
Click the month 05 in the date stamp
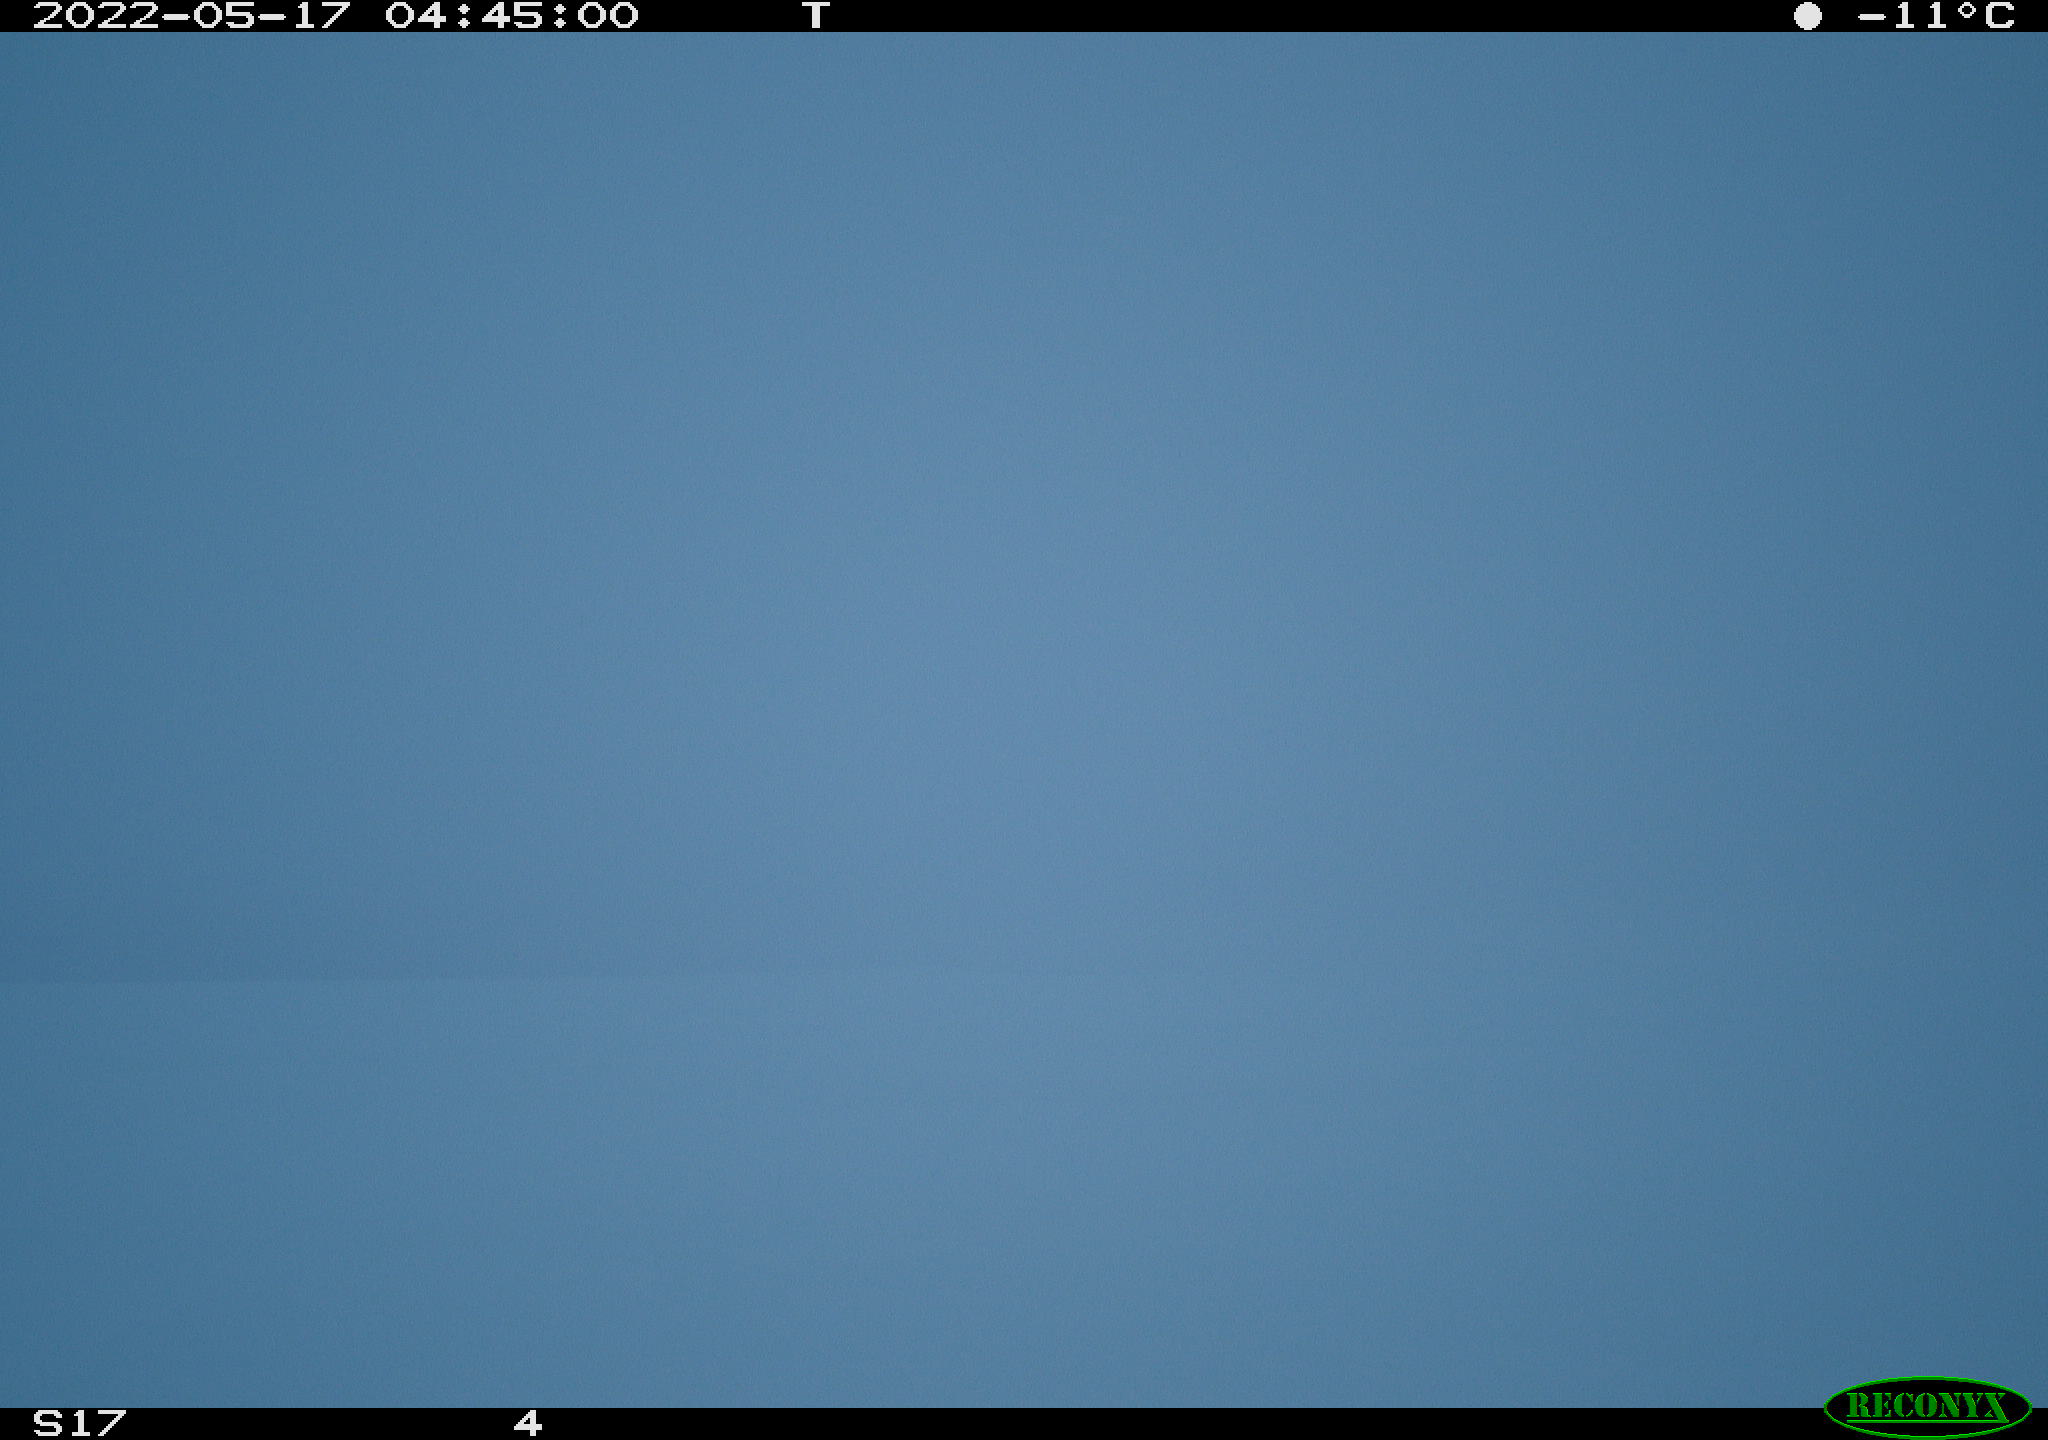coord(224,16)
